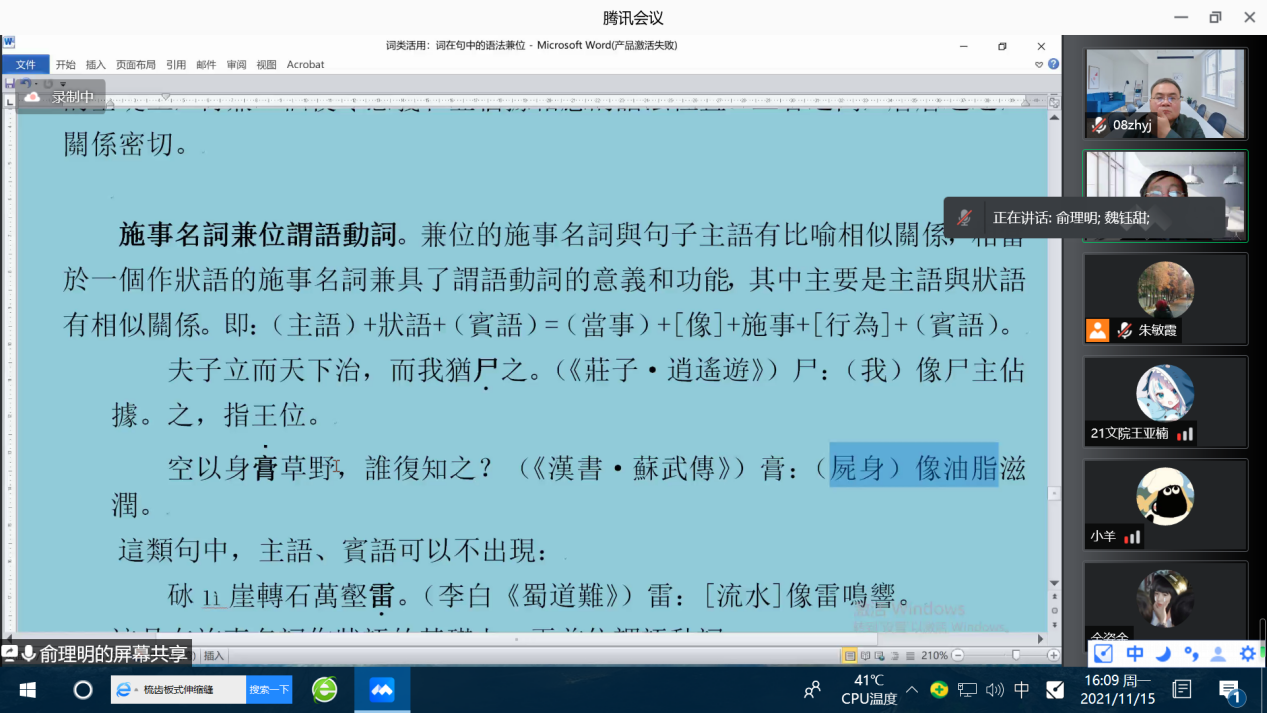Switch to print layout view button
Screen dimensions: 1267x713
click(x=850, y=655)
